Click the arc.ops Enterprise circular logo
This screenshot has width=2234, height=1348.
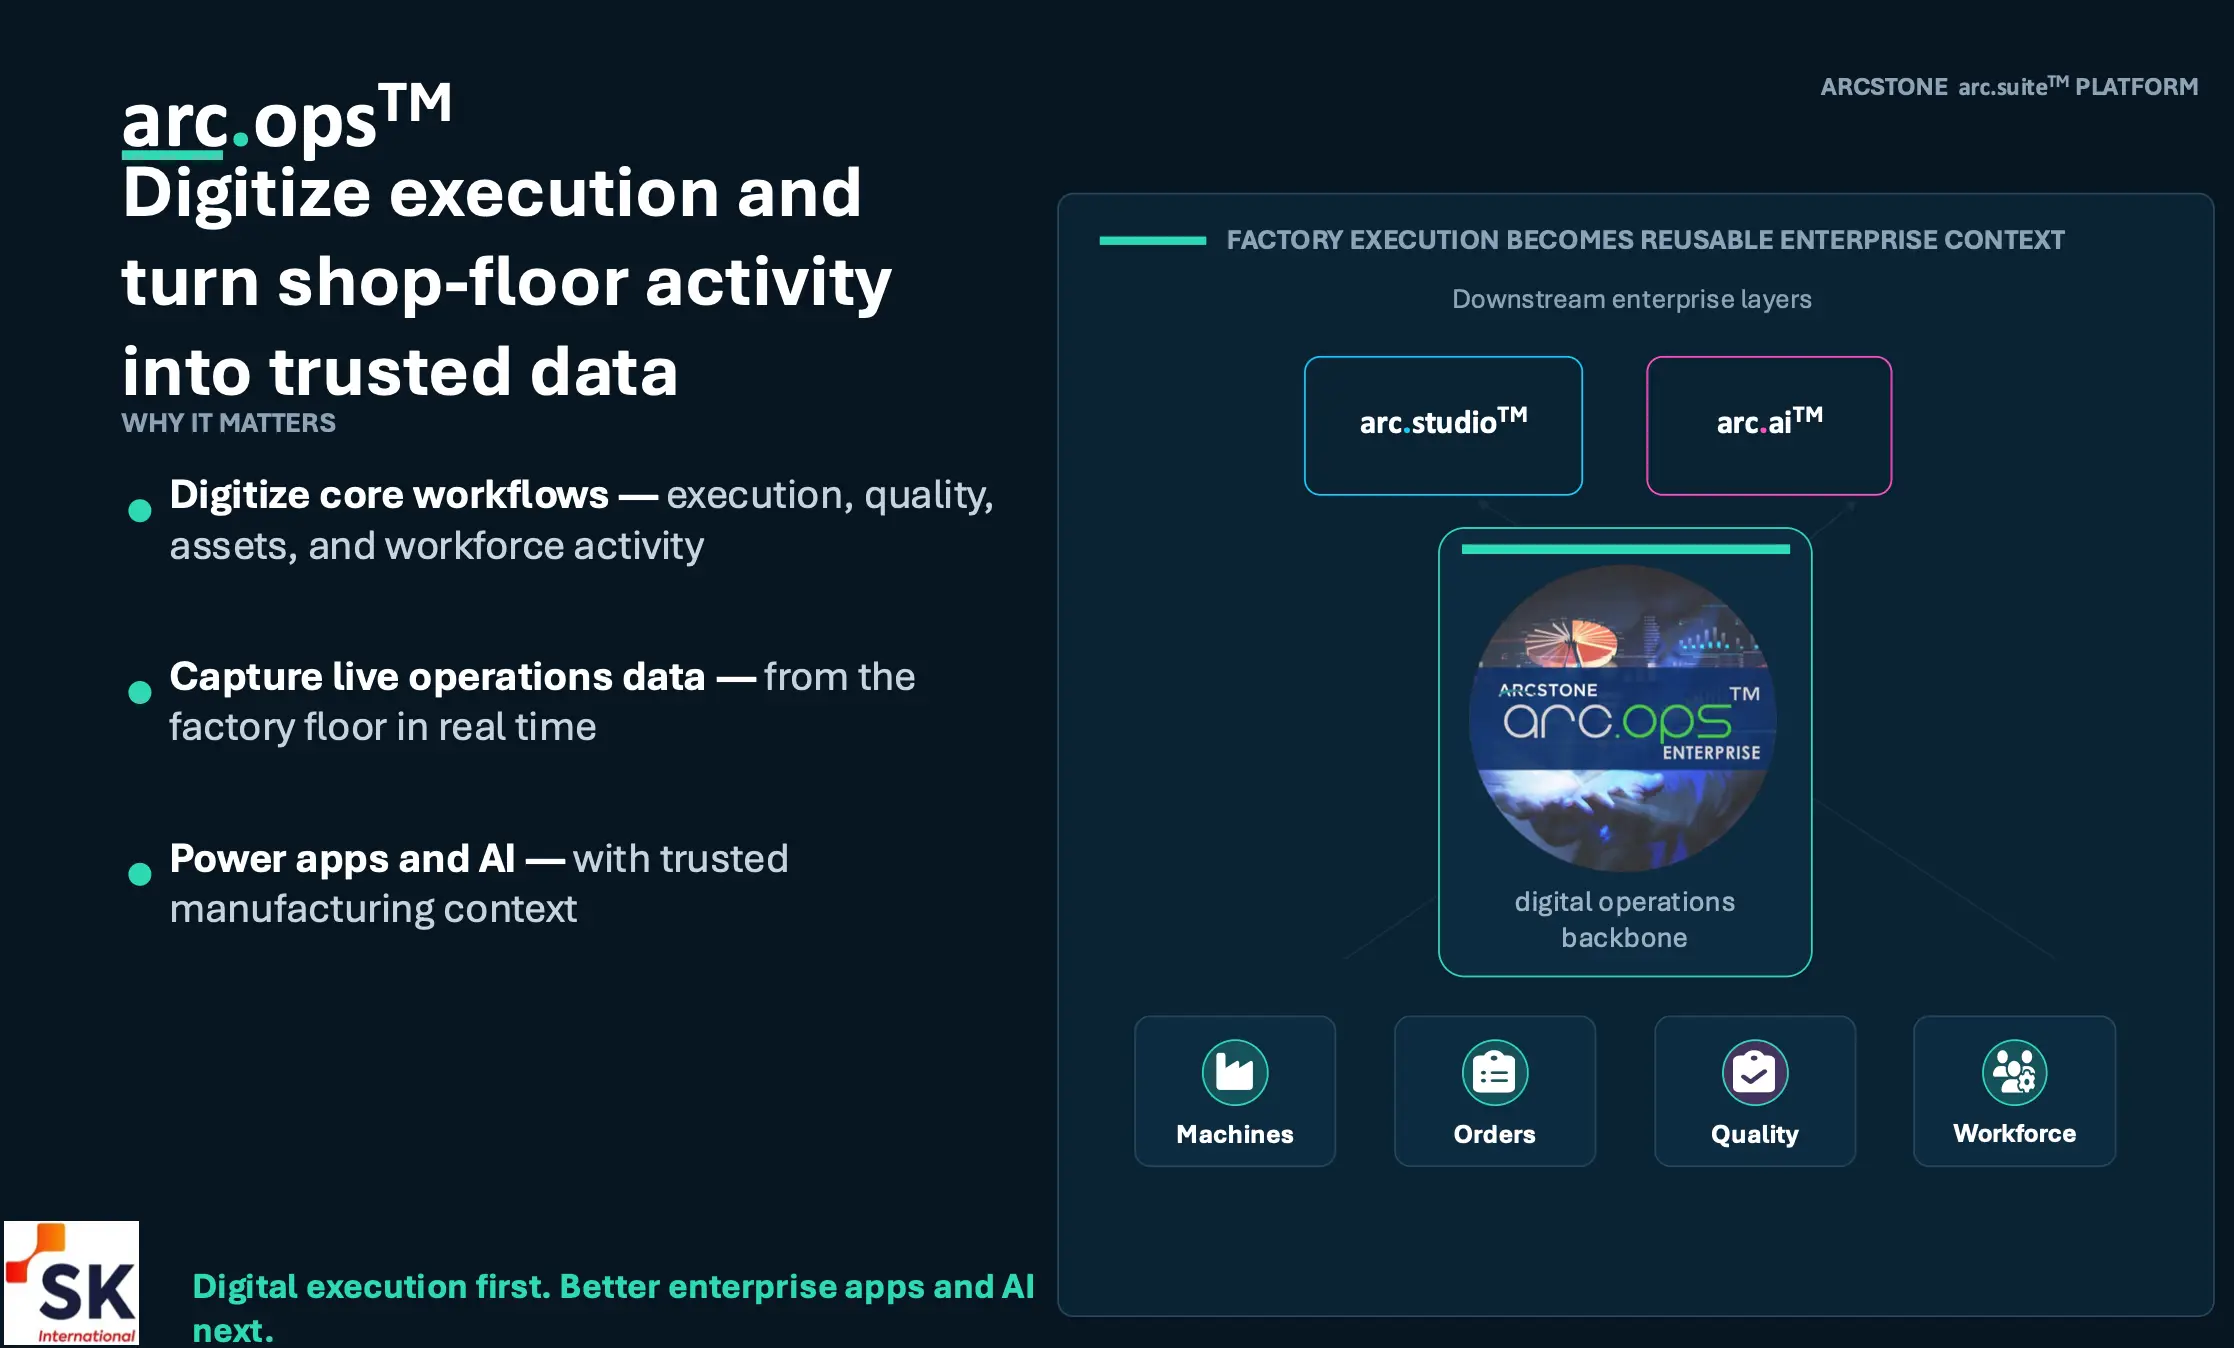point(1624,718)
